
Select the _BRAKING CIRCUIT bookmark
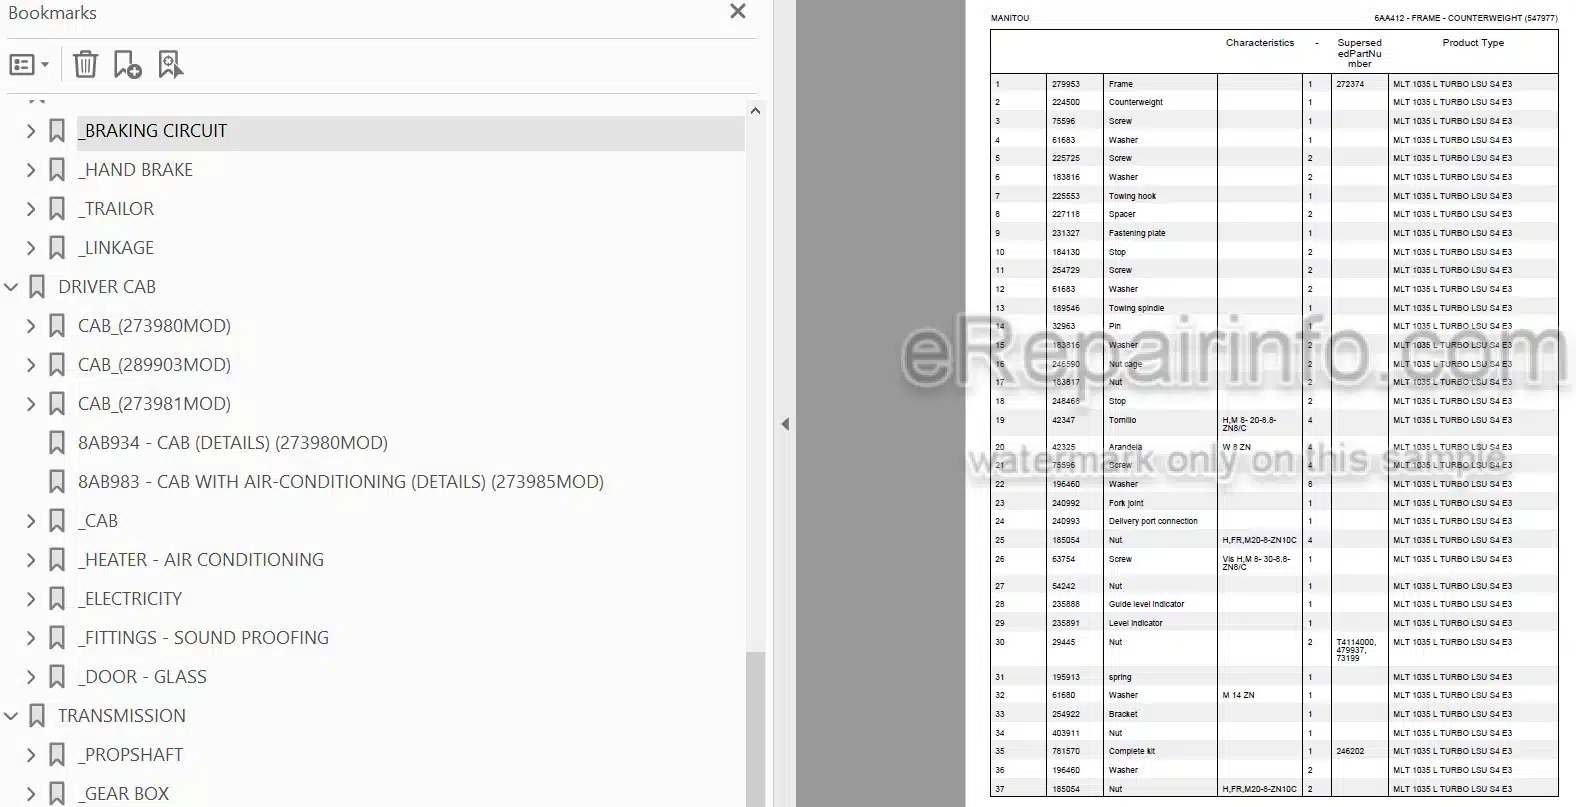(153, 131)
